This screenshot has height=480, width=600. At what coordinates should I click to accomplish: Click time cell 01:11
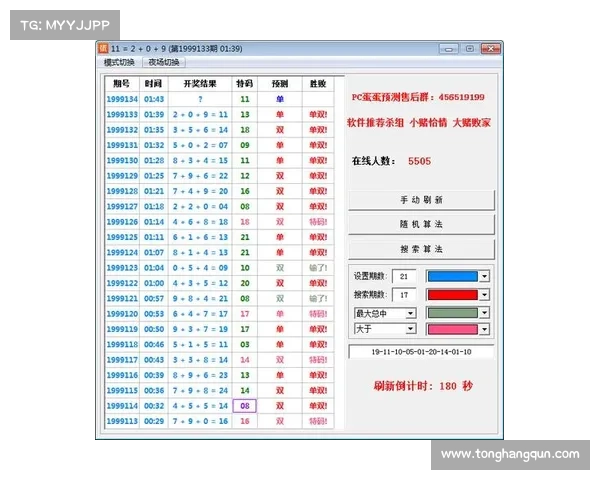pyautogui.click(x=154, y=237)
